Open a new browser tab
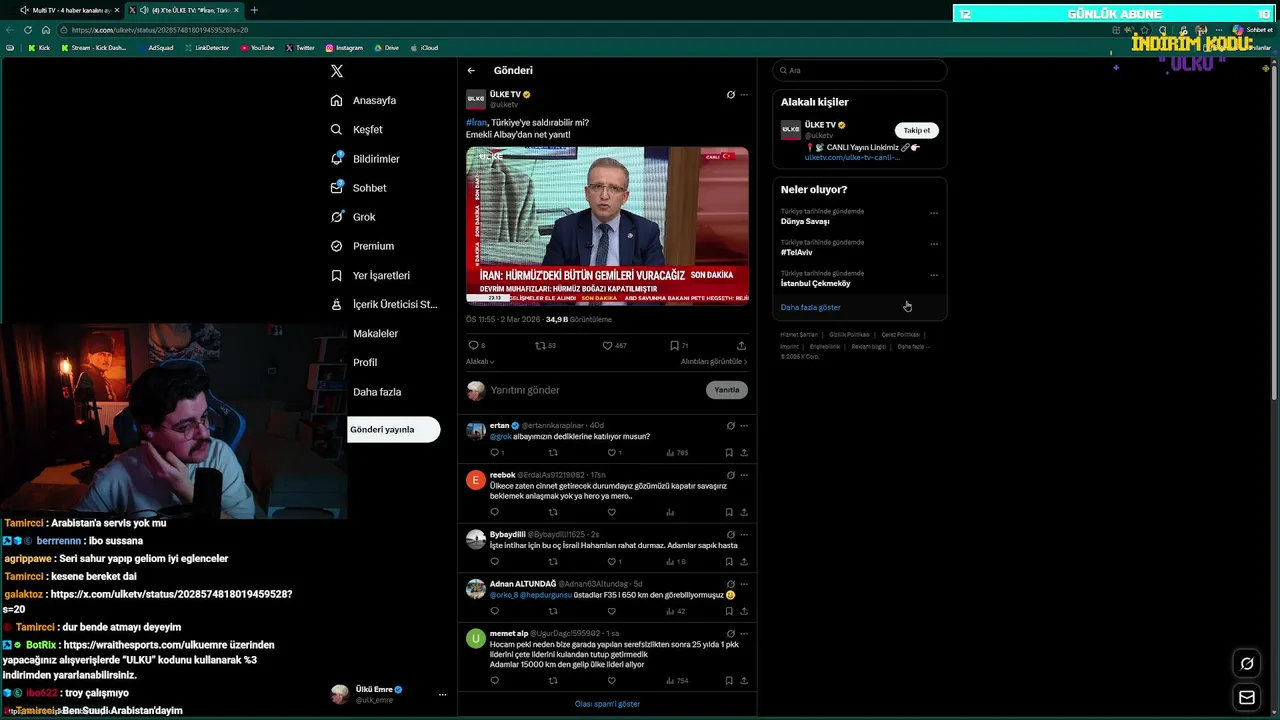The height and width of the screenshot is (720, 1280). click(x=254, y=10)
